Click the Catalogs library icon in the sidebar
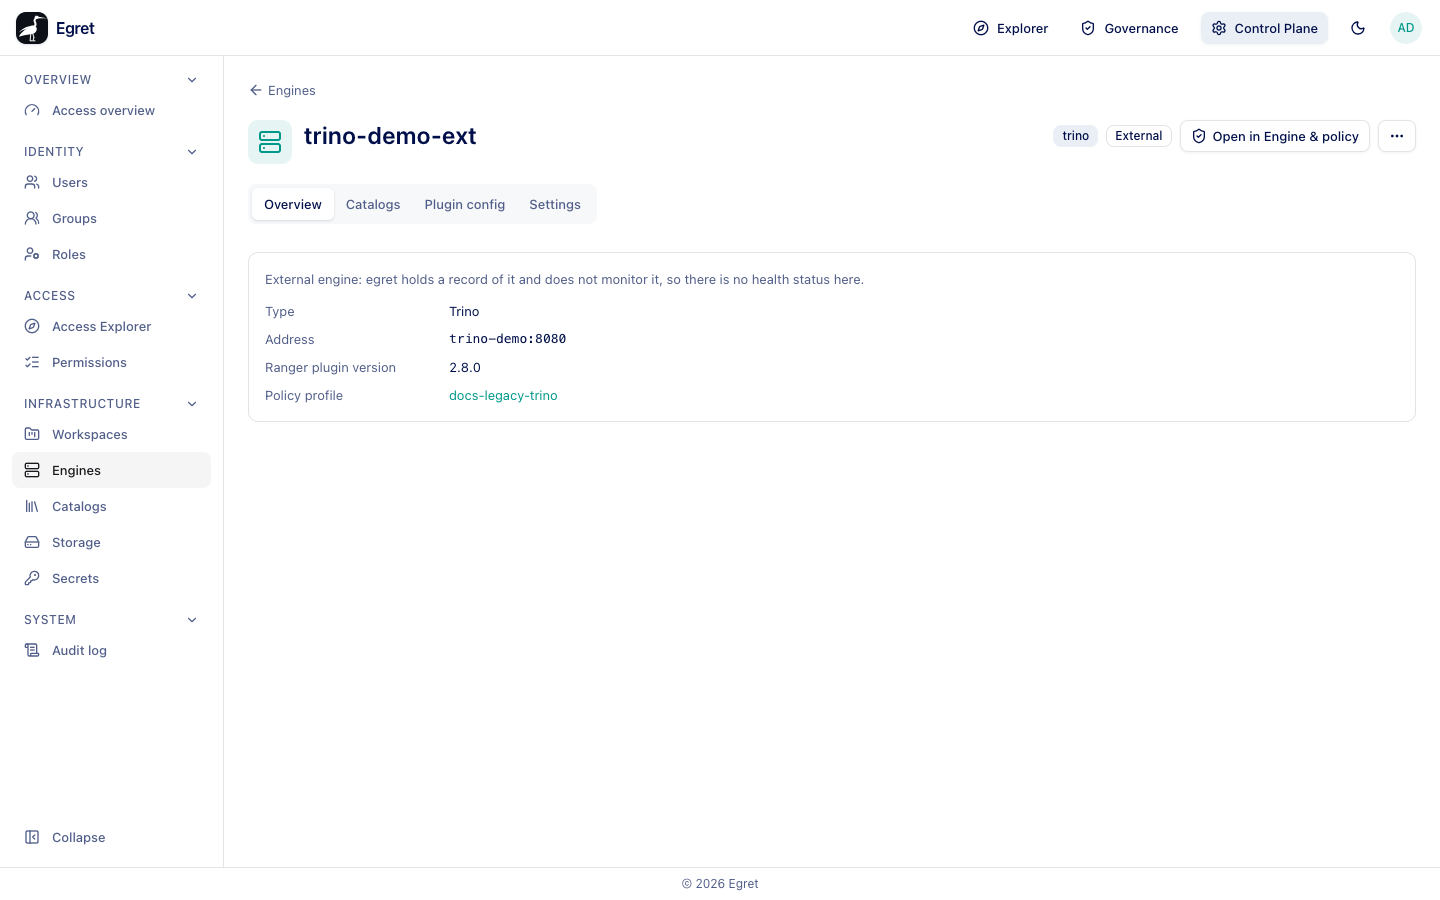The width and height of the screenshot is (1440, 900). [x=32, y=507]
